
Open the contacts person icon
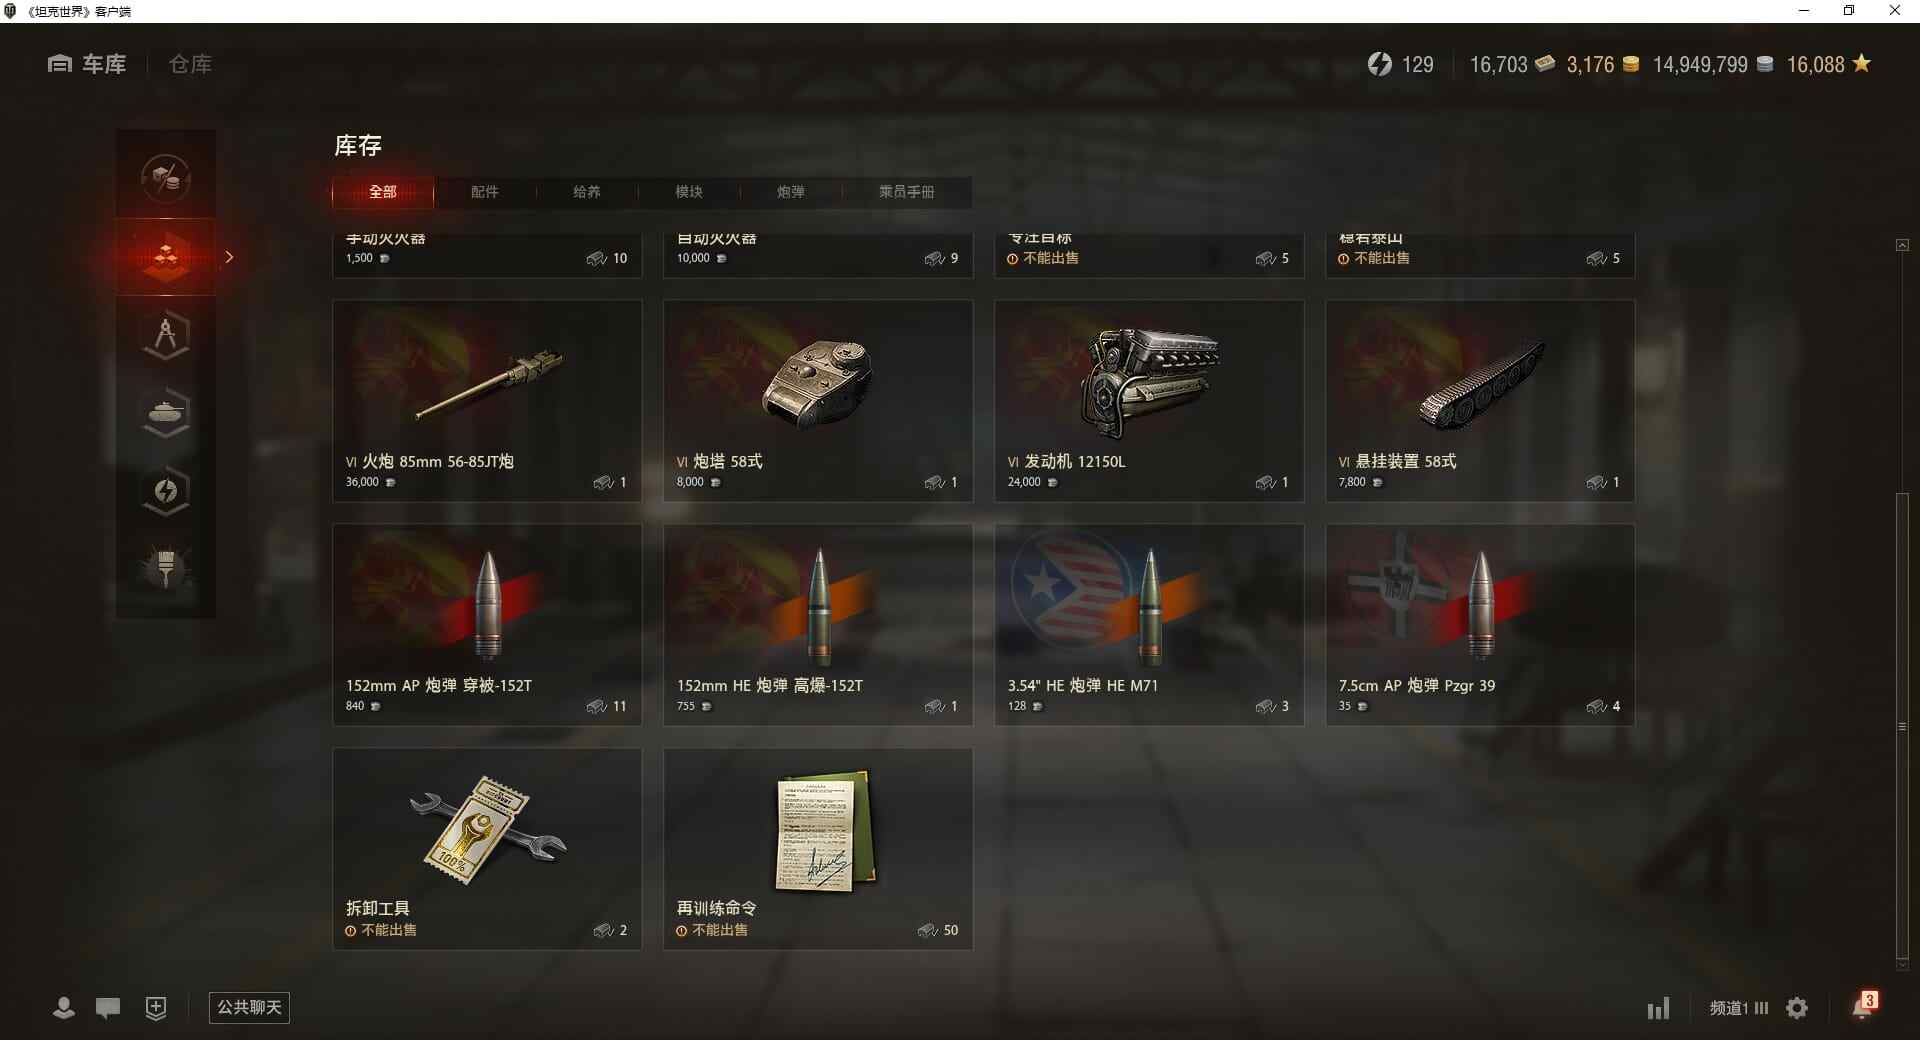(64, 1007)
